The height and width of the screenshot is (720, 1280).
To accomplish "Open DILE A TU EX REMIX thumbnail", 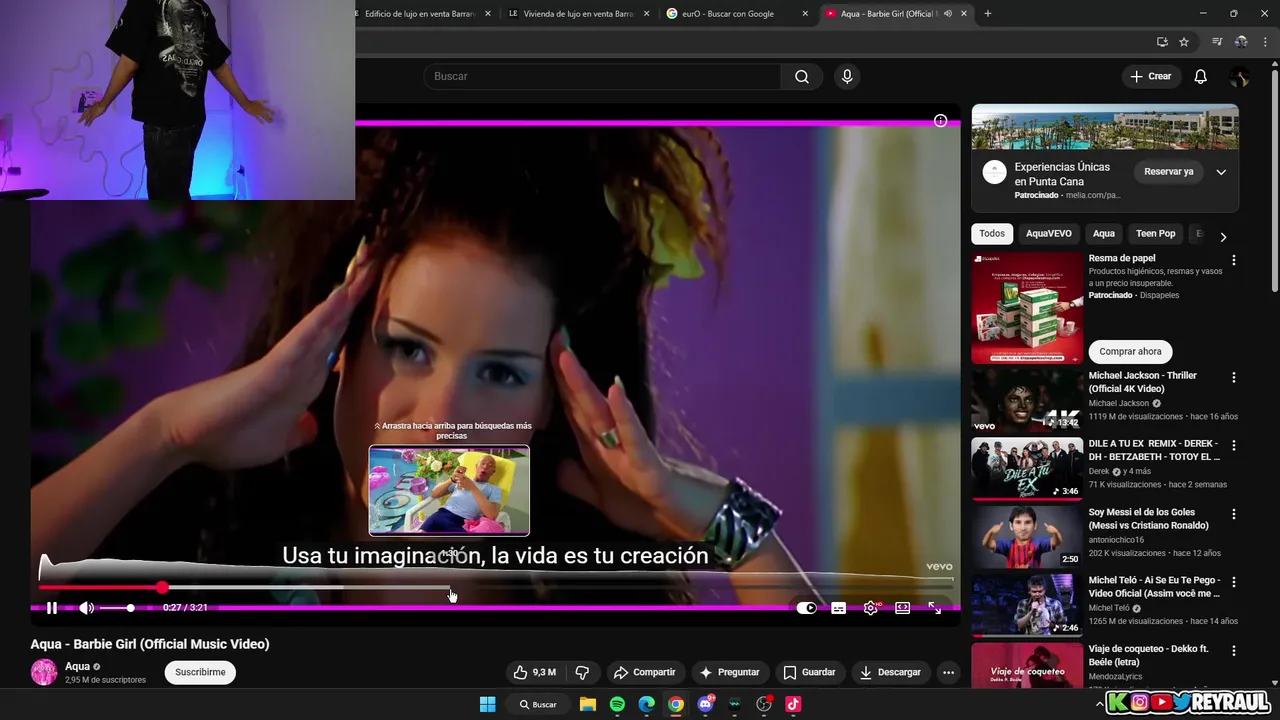I will [x=1027, y=468].
